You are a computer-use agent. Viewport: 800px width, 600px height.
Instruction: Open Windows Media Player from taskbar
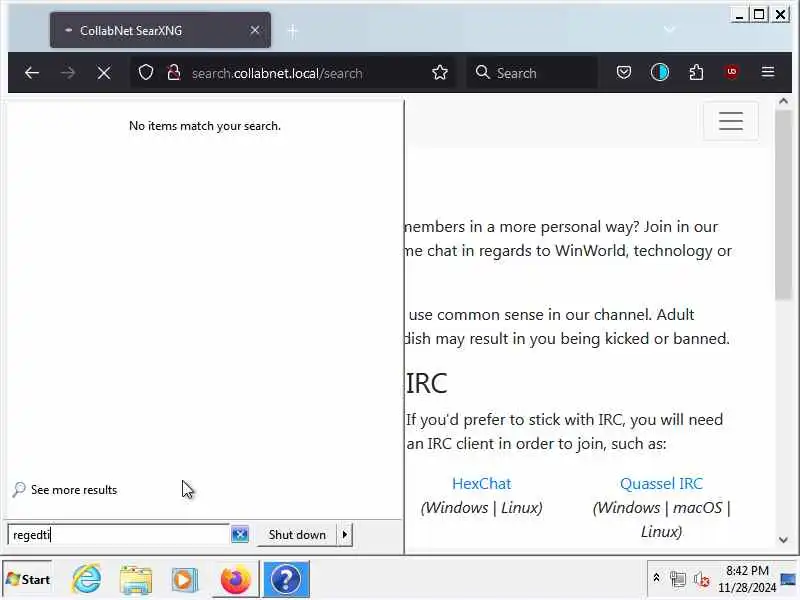tap(185, 579)
